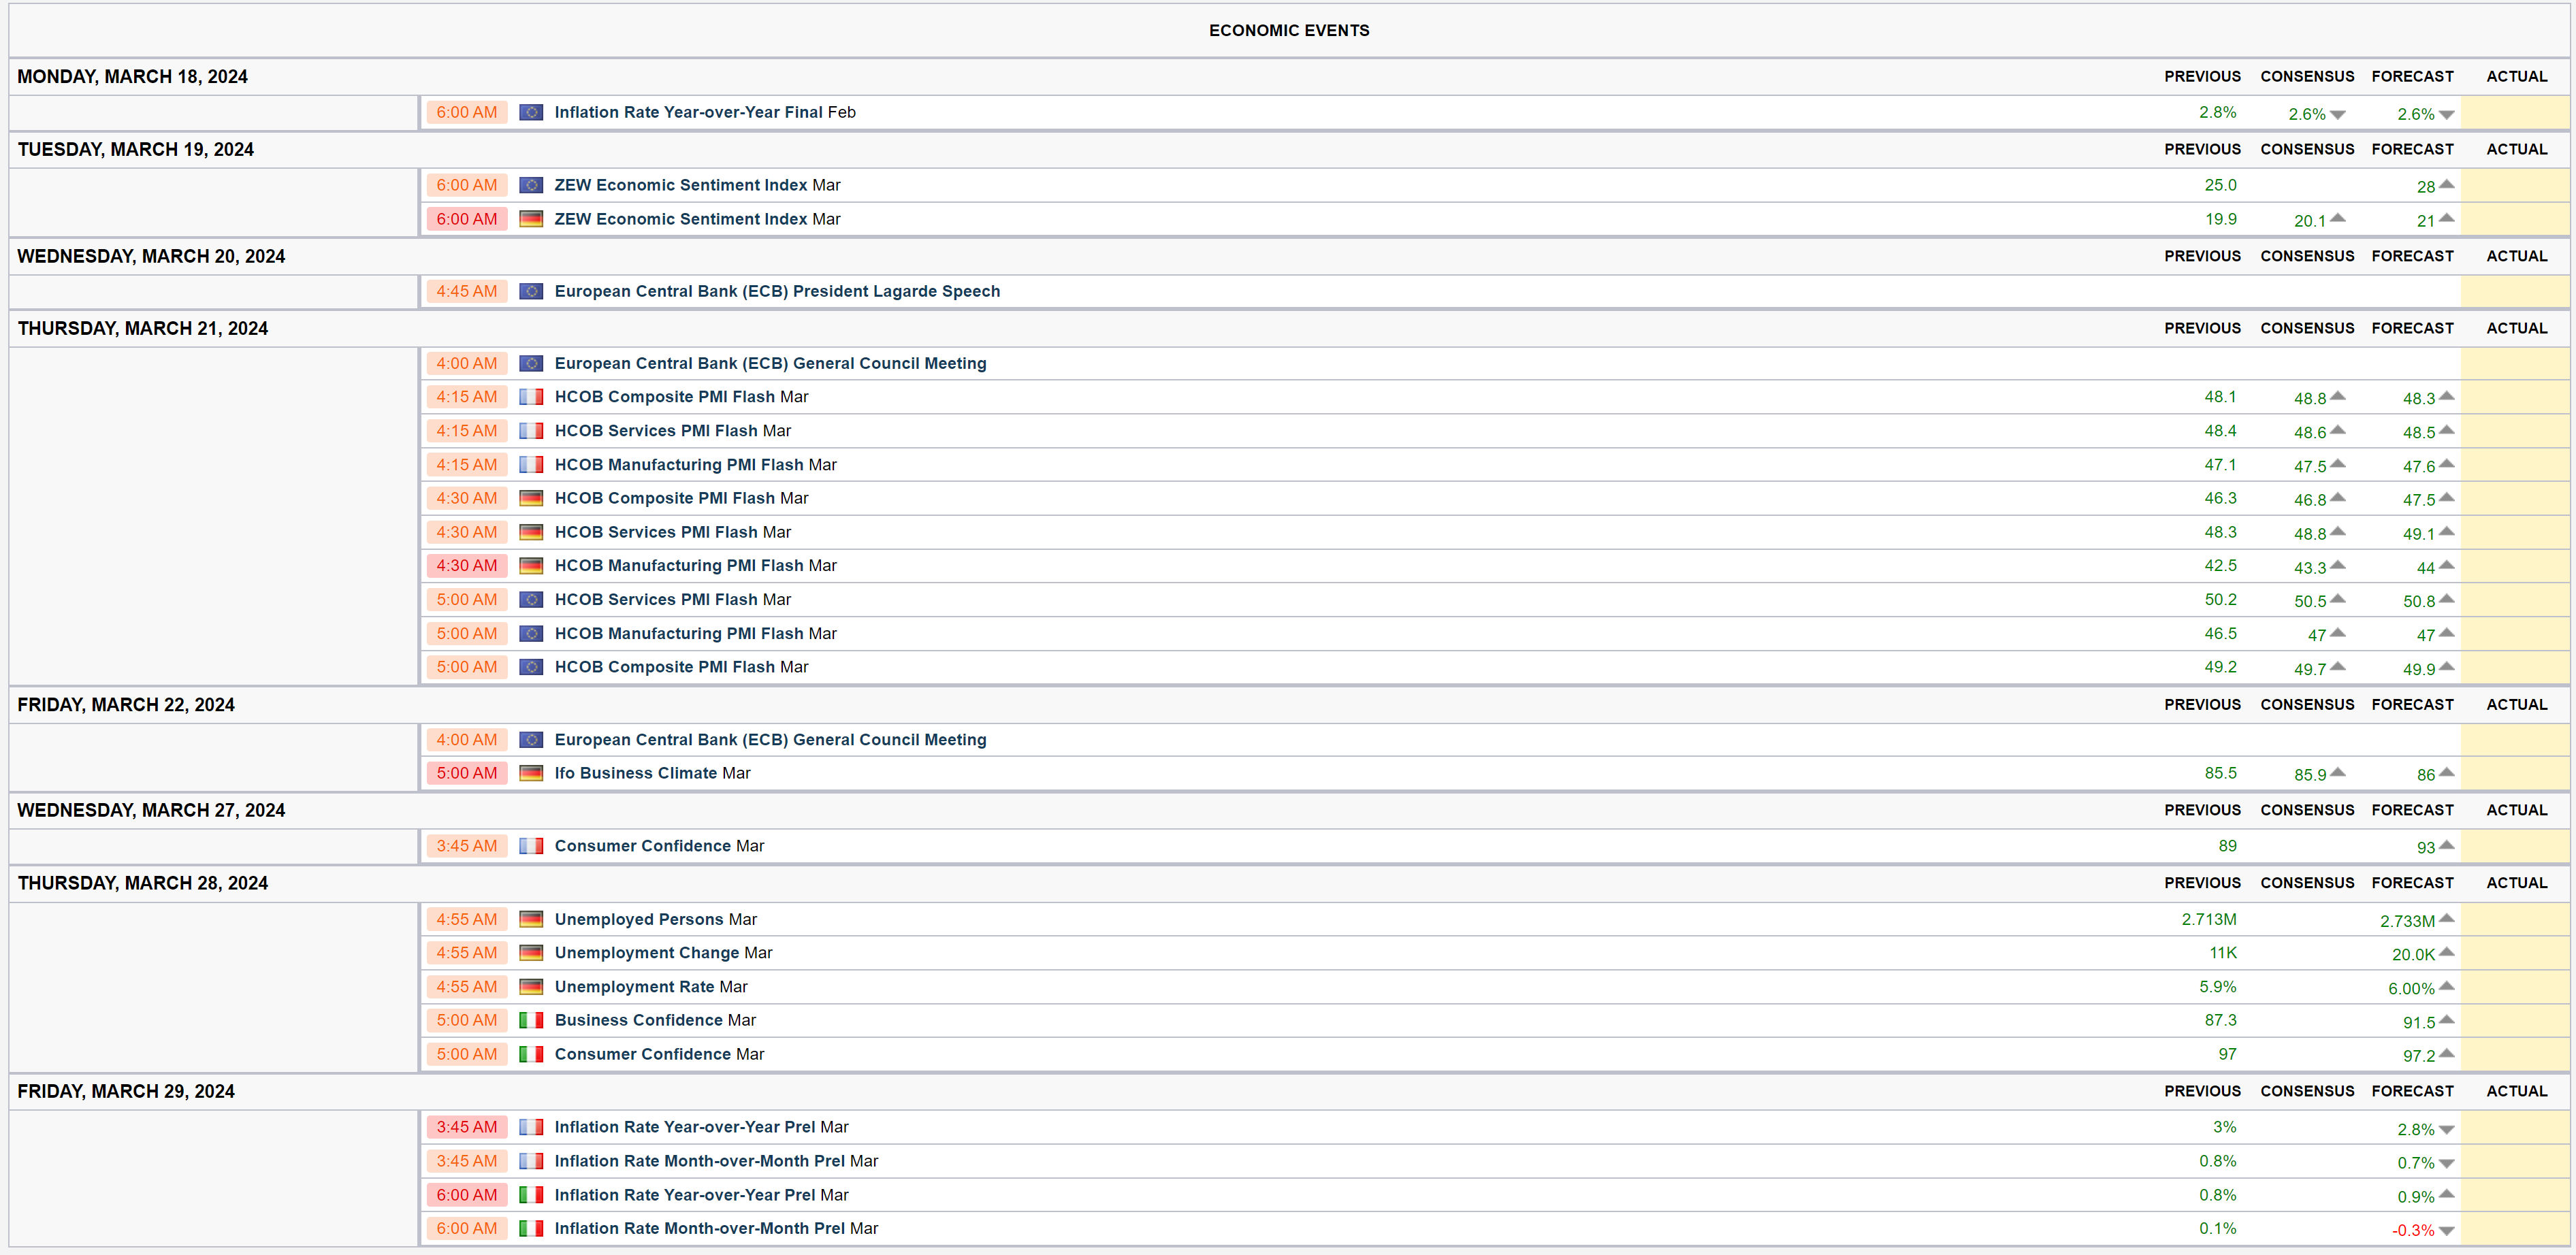Click German flag beside Unemployment Rate Mar

point(531,987)
